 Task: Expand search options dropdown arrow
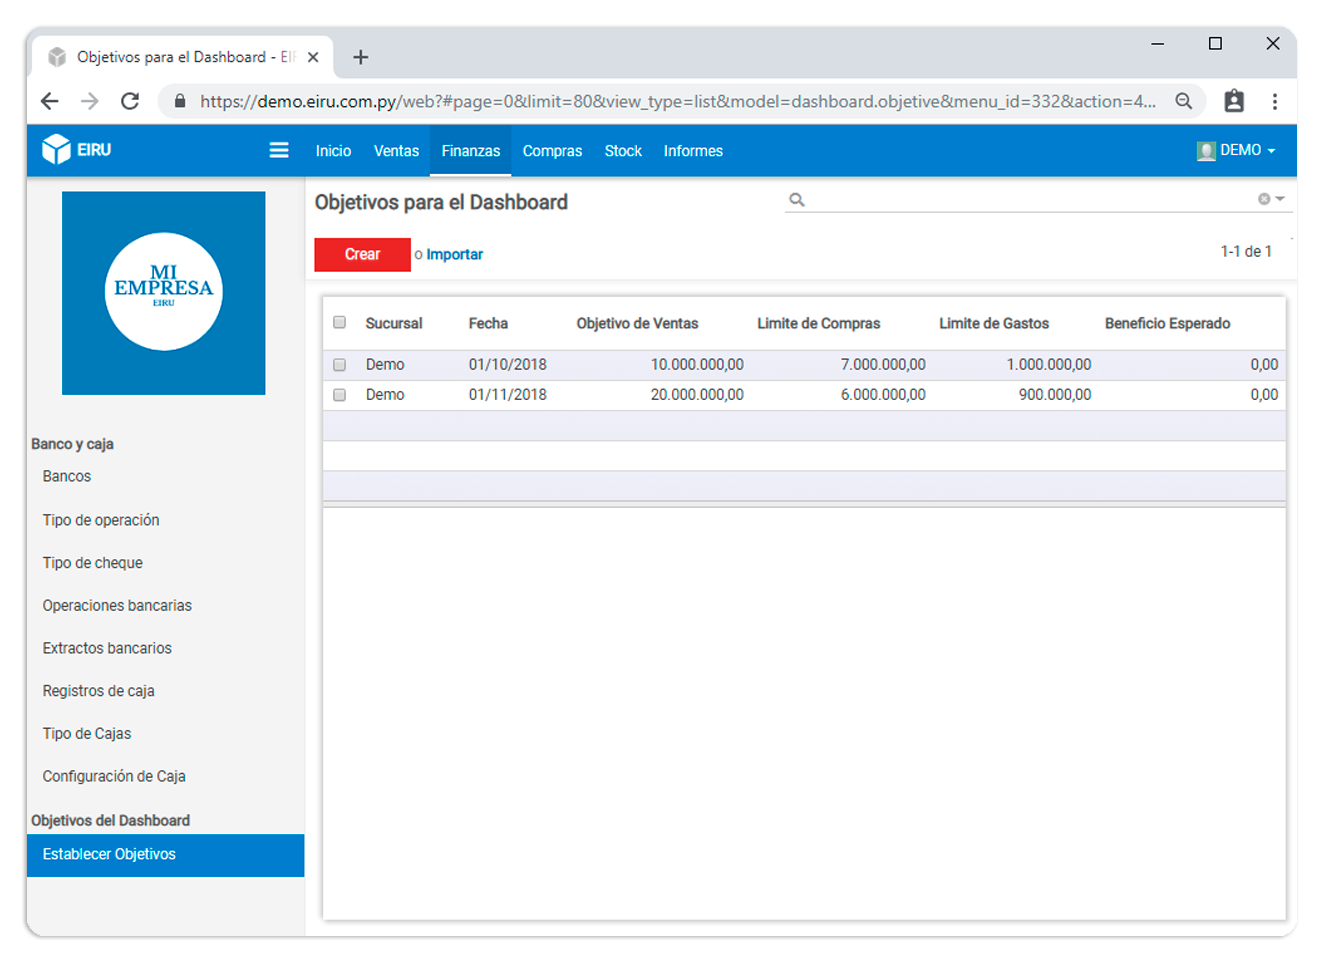coord(1280,199)
